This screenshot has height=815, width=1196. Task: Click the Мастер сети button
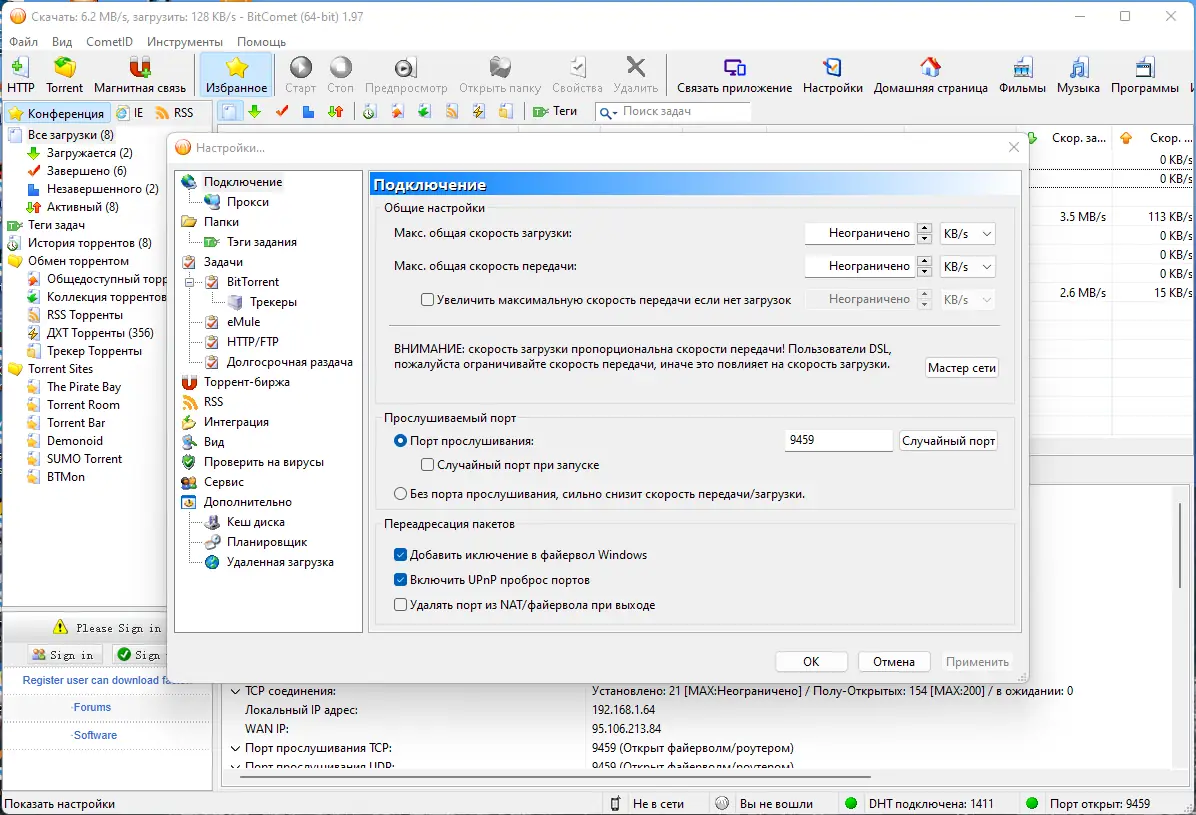coord(961,368)
